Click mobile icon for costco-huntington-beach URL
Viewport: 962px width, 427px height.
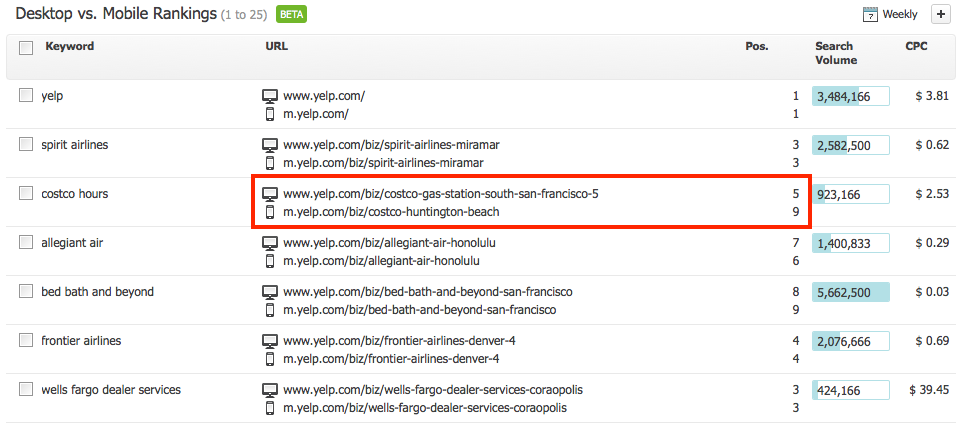(270, 212)
